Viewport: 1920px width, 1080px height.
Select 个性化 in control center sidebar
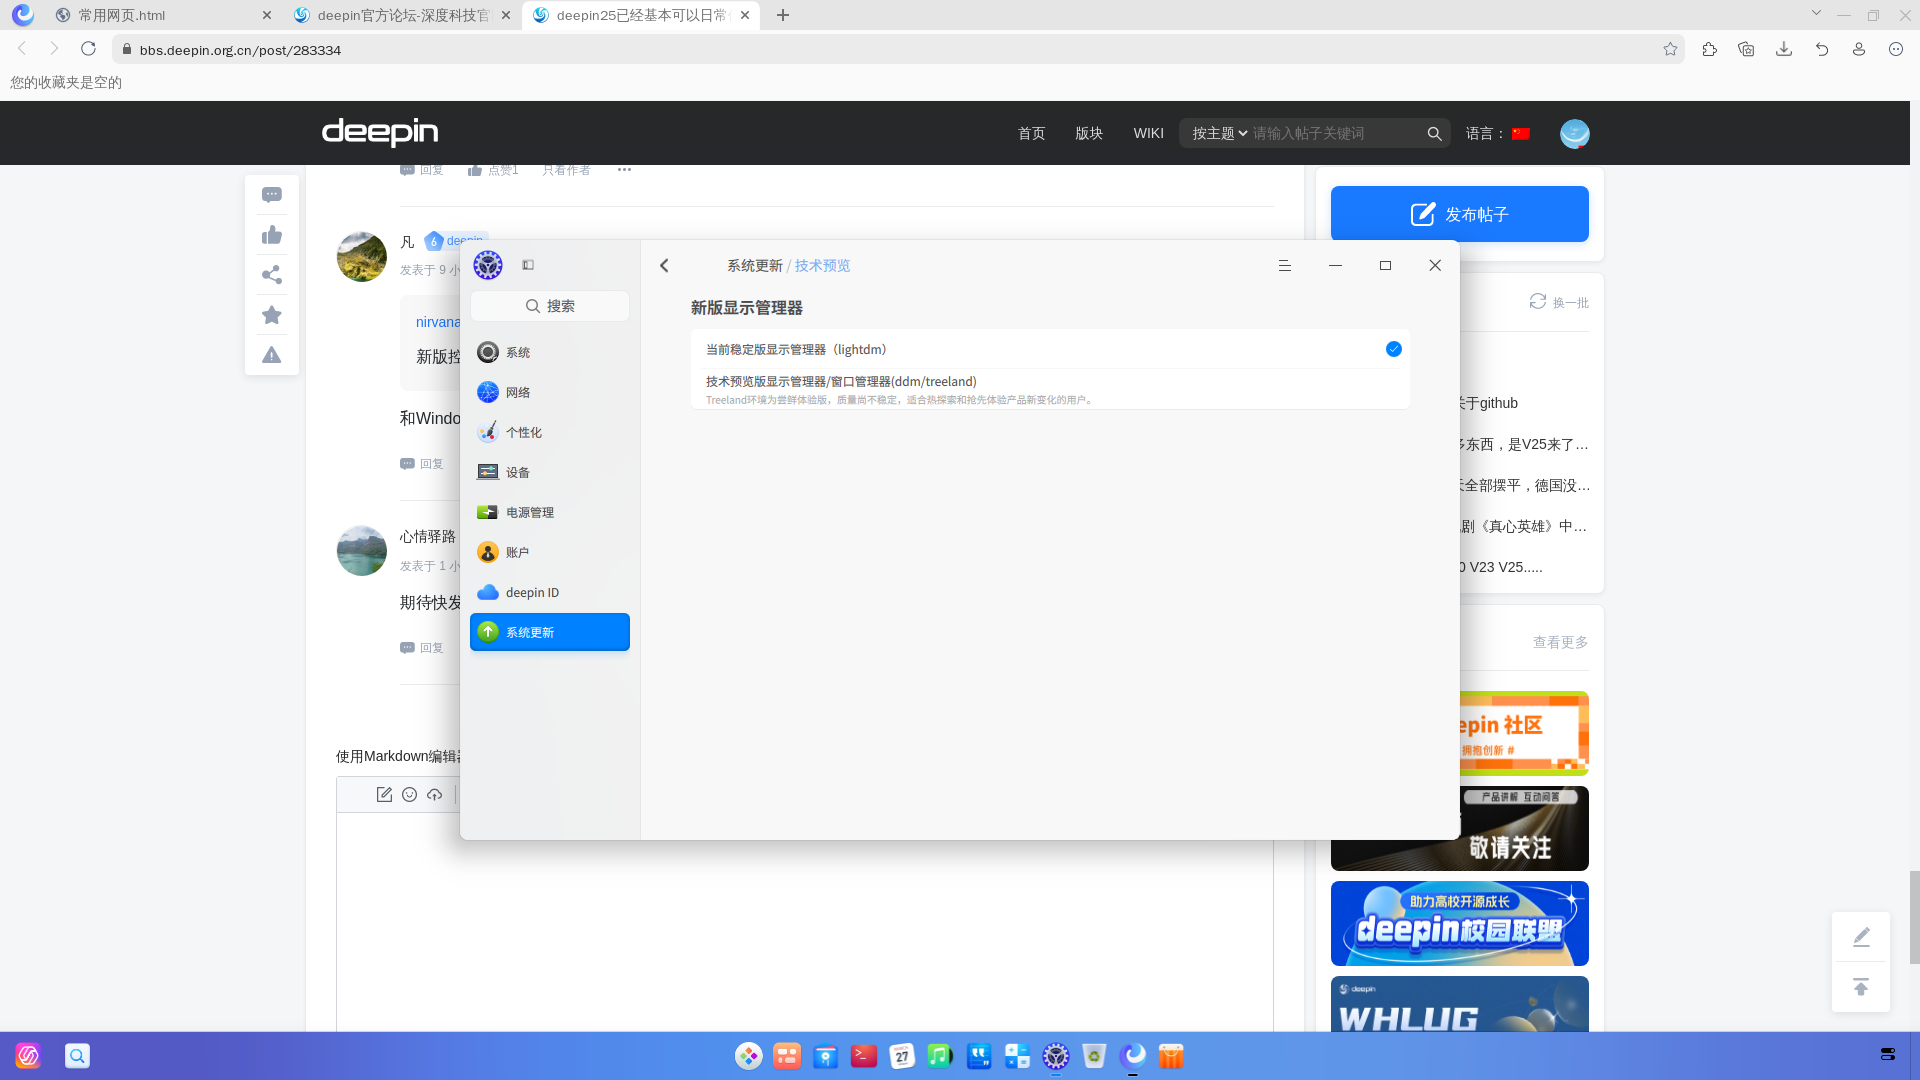pos(549,432)
